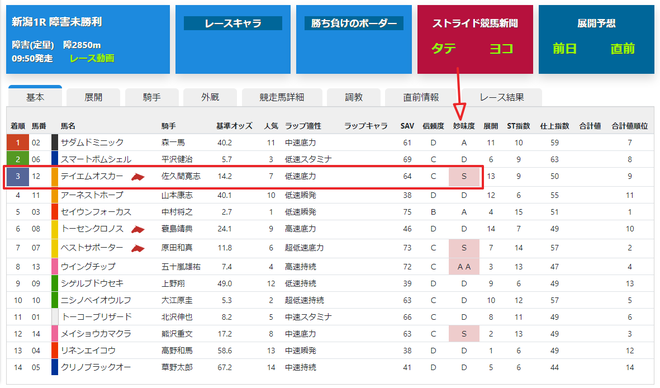The width and height of the screenshot is (660, 388).
Task: Click the 新潟1R 障害未勝利 race title
Action: (57, 22)
